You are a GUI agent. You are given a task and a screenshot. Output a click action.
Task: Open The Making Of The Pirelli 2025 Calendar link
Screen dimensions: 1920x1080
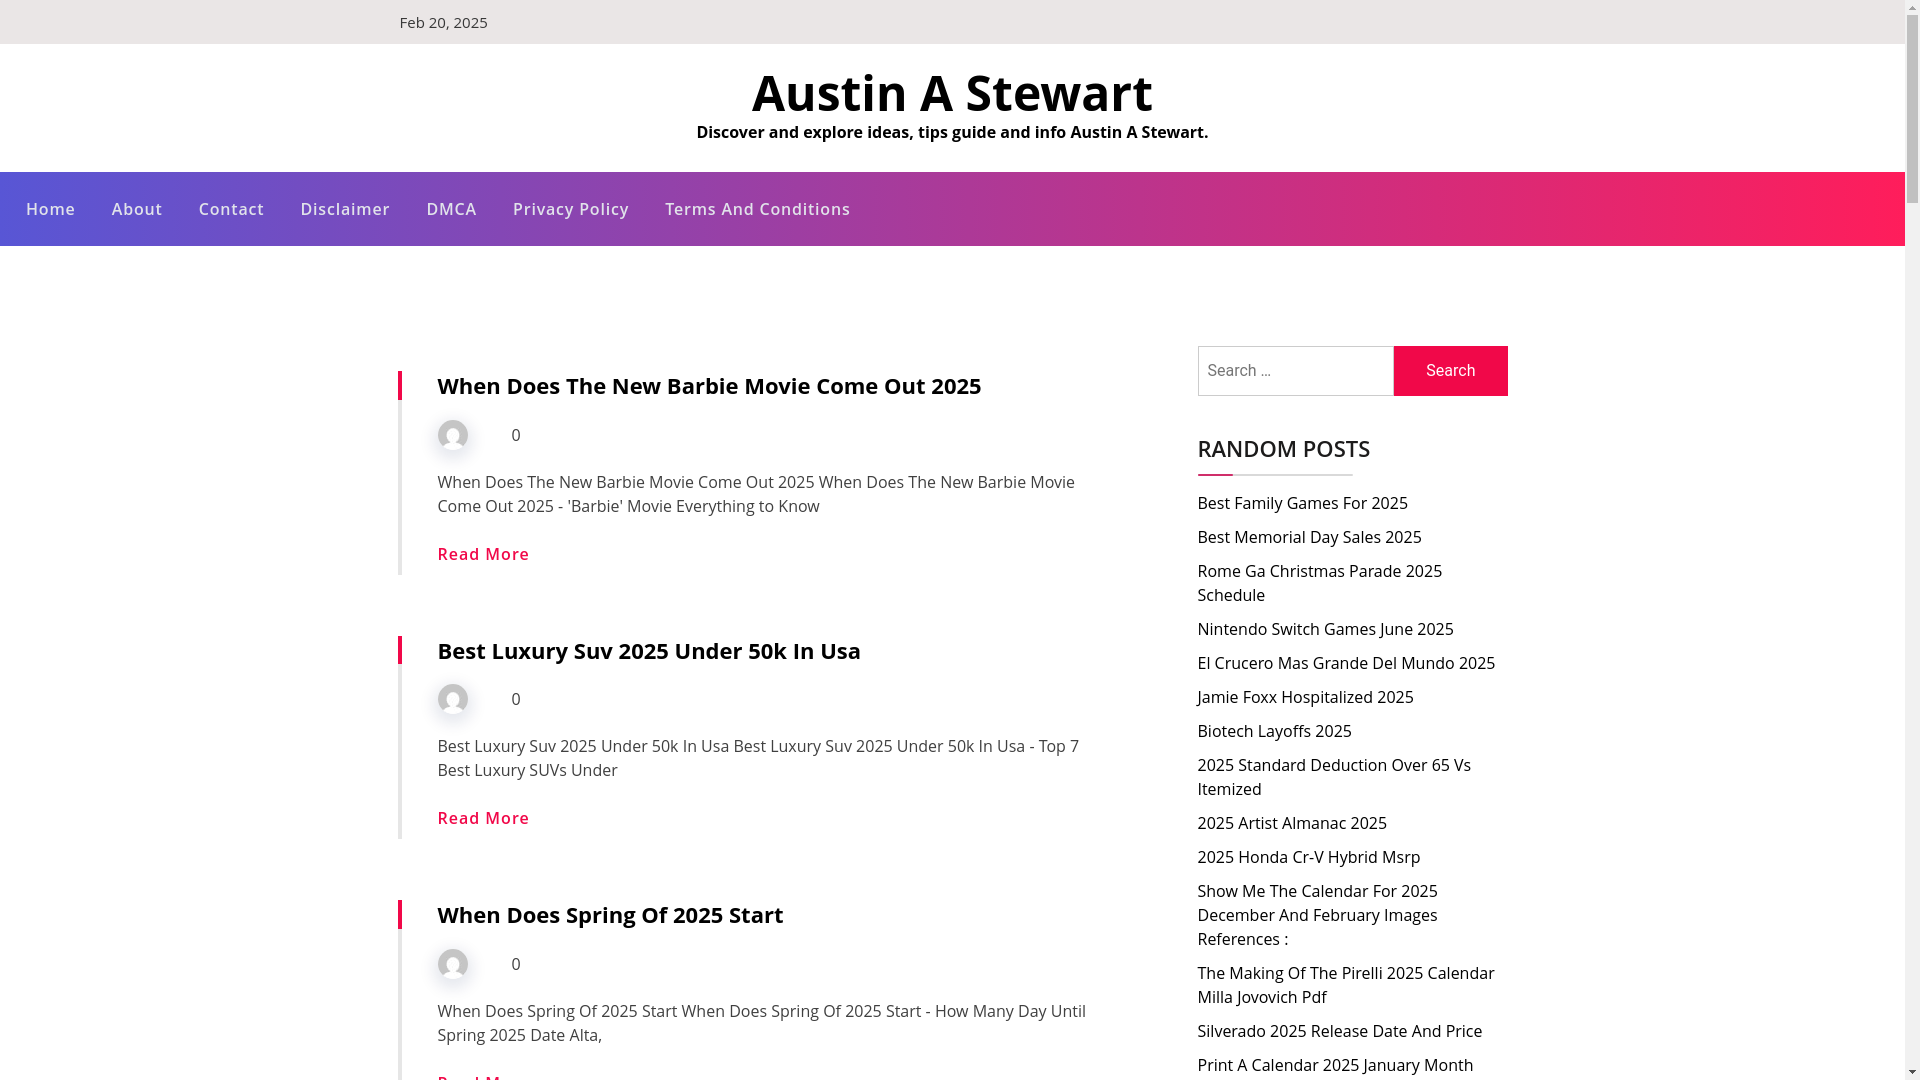(x=1346, y=985)
